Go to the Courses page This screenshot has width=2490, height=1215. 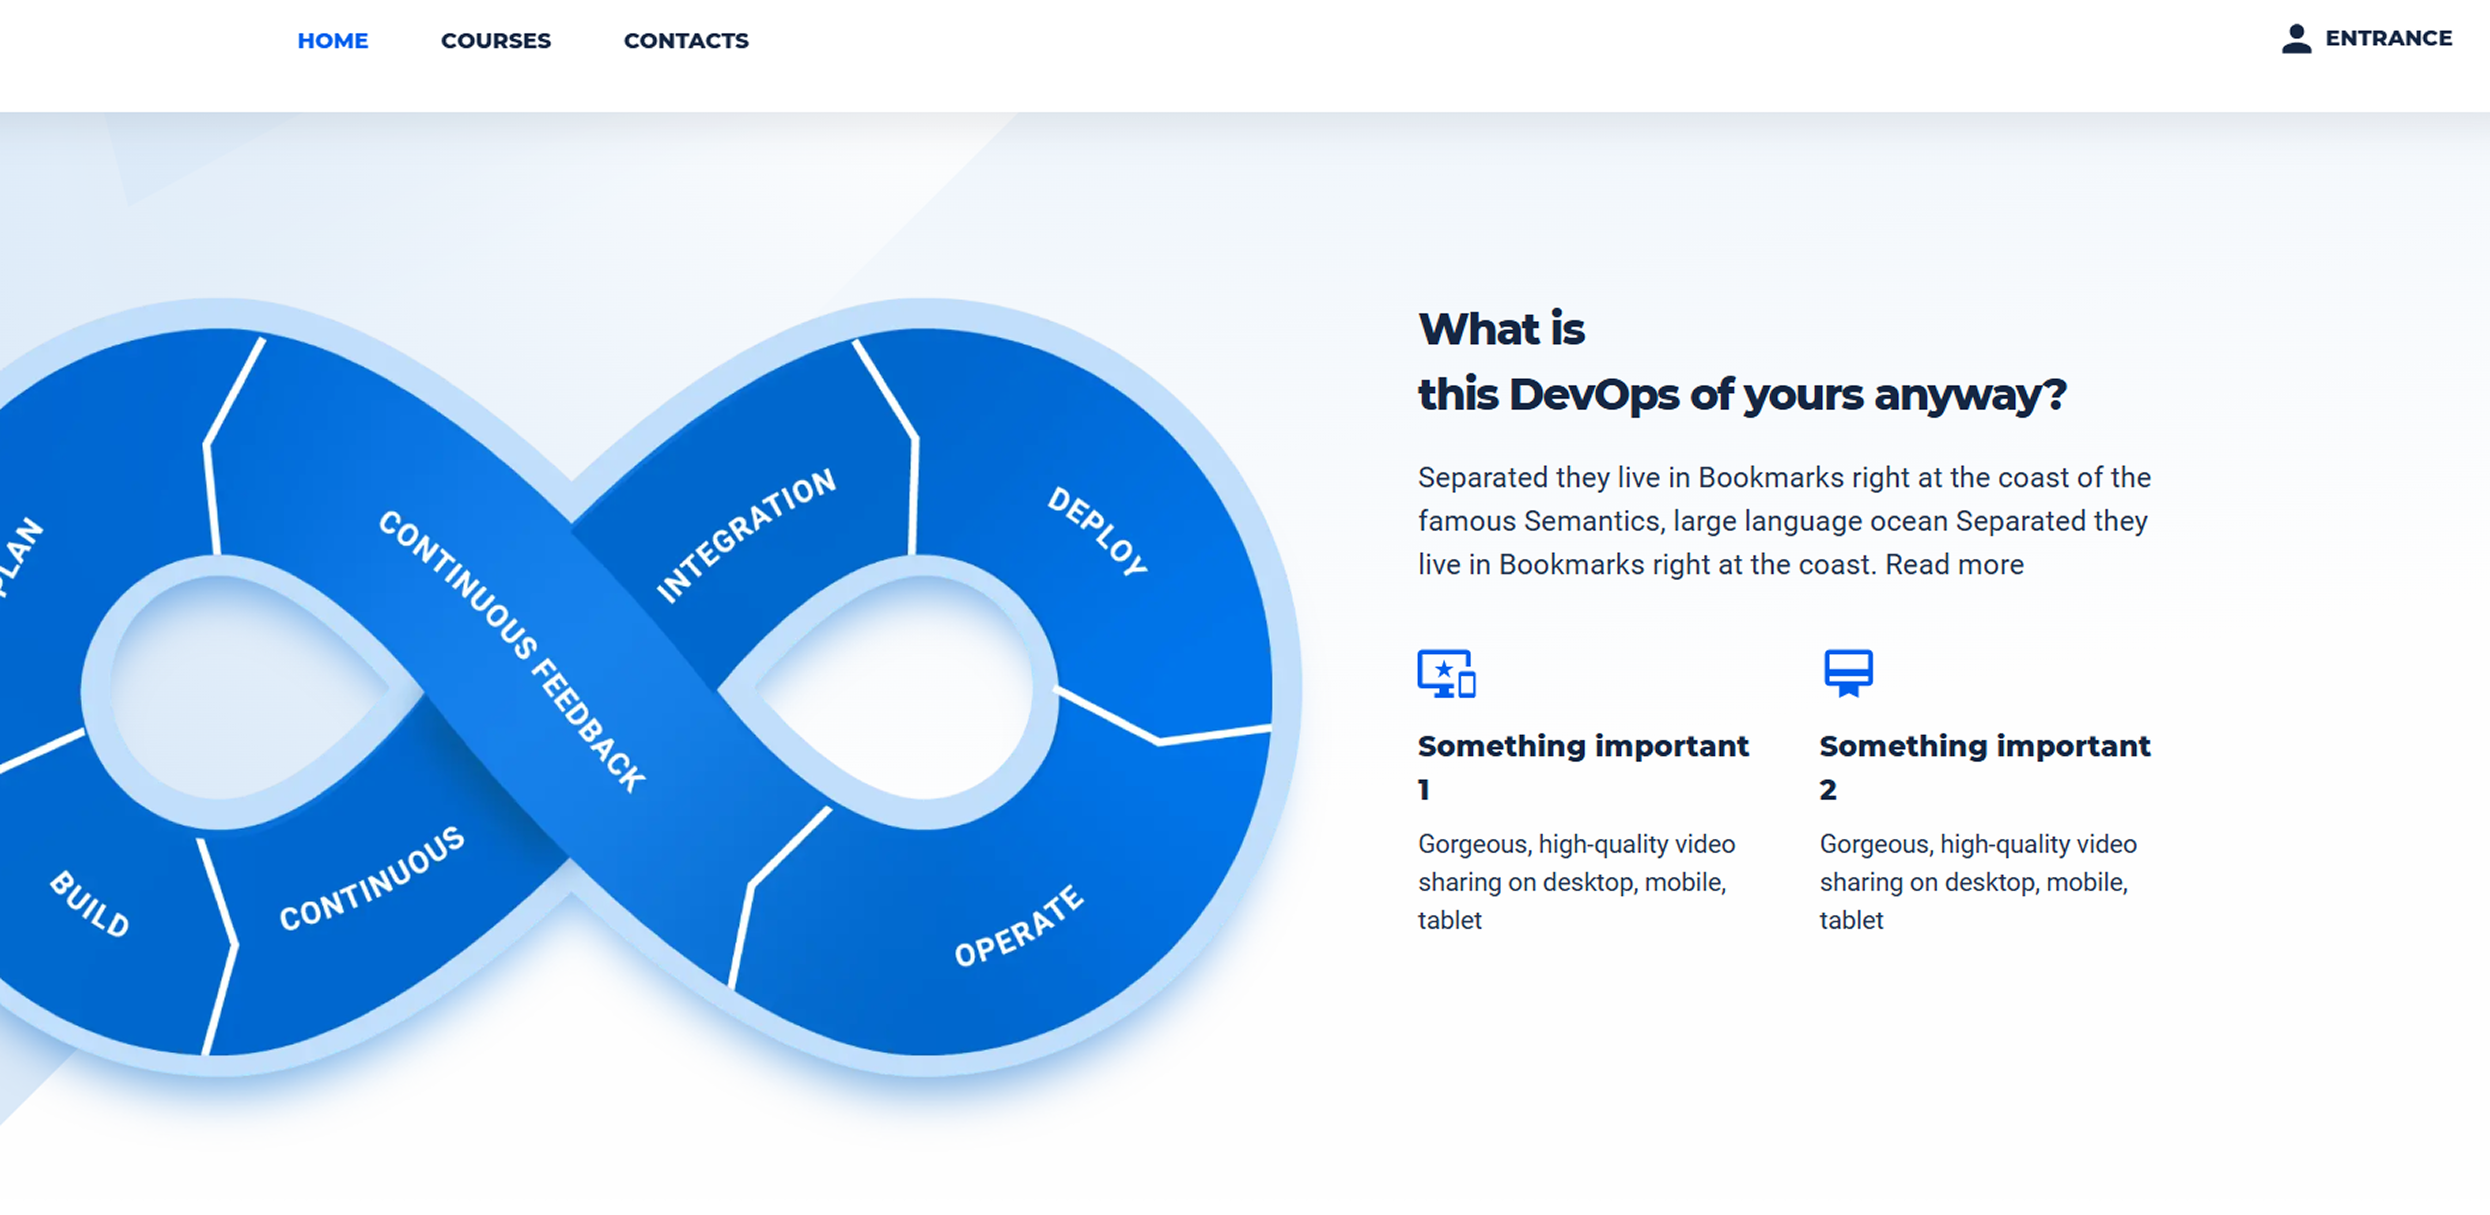coord(496,41)
